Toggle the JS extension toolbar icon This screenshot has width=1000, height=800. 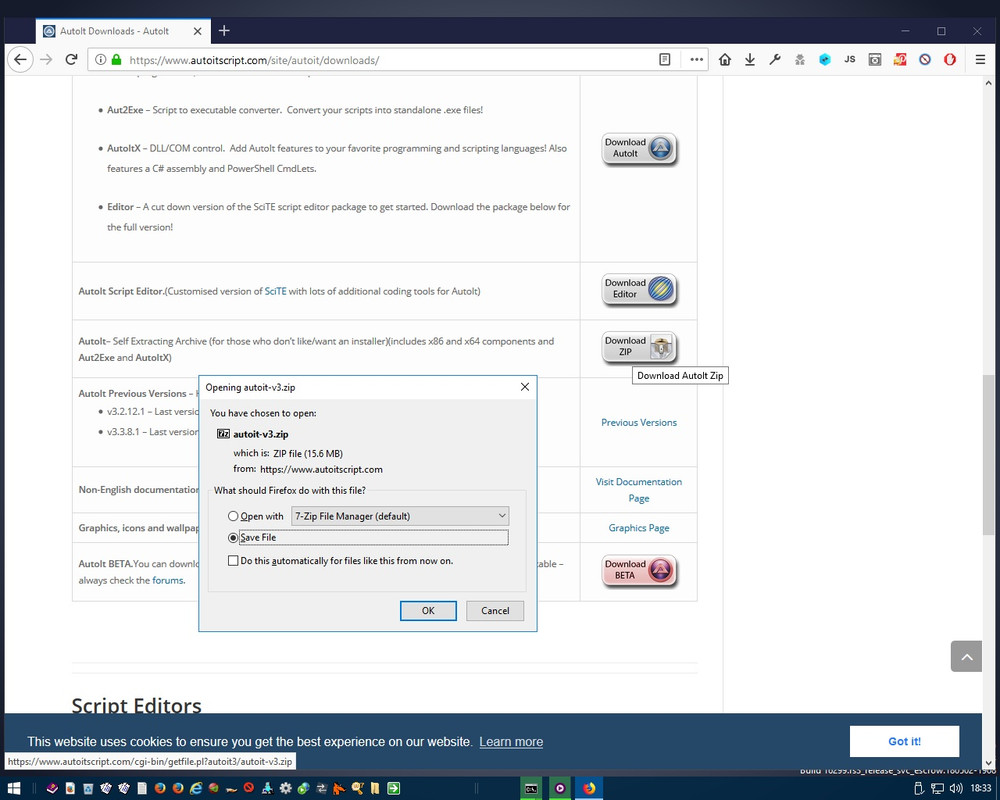pos(849,60)
